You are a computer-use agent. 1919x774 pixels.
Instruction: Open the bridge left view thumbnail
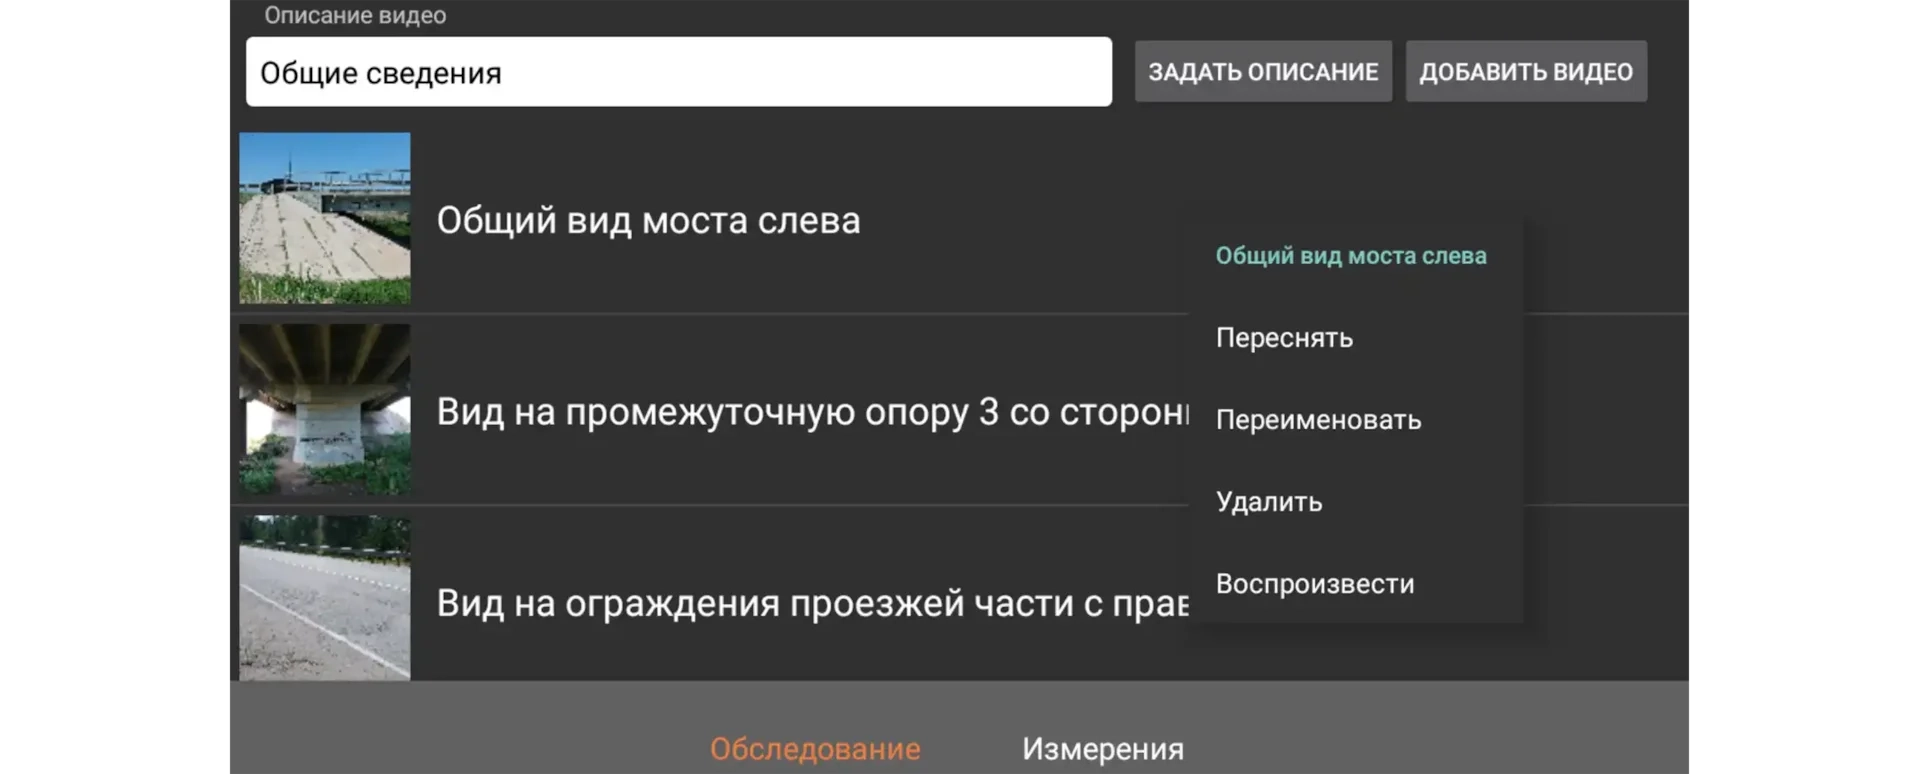[x=324, y=218]
